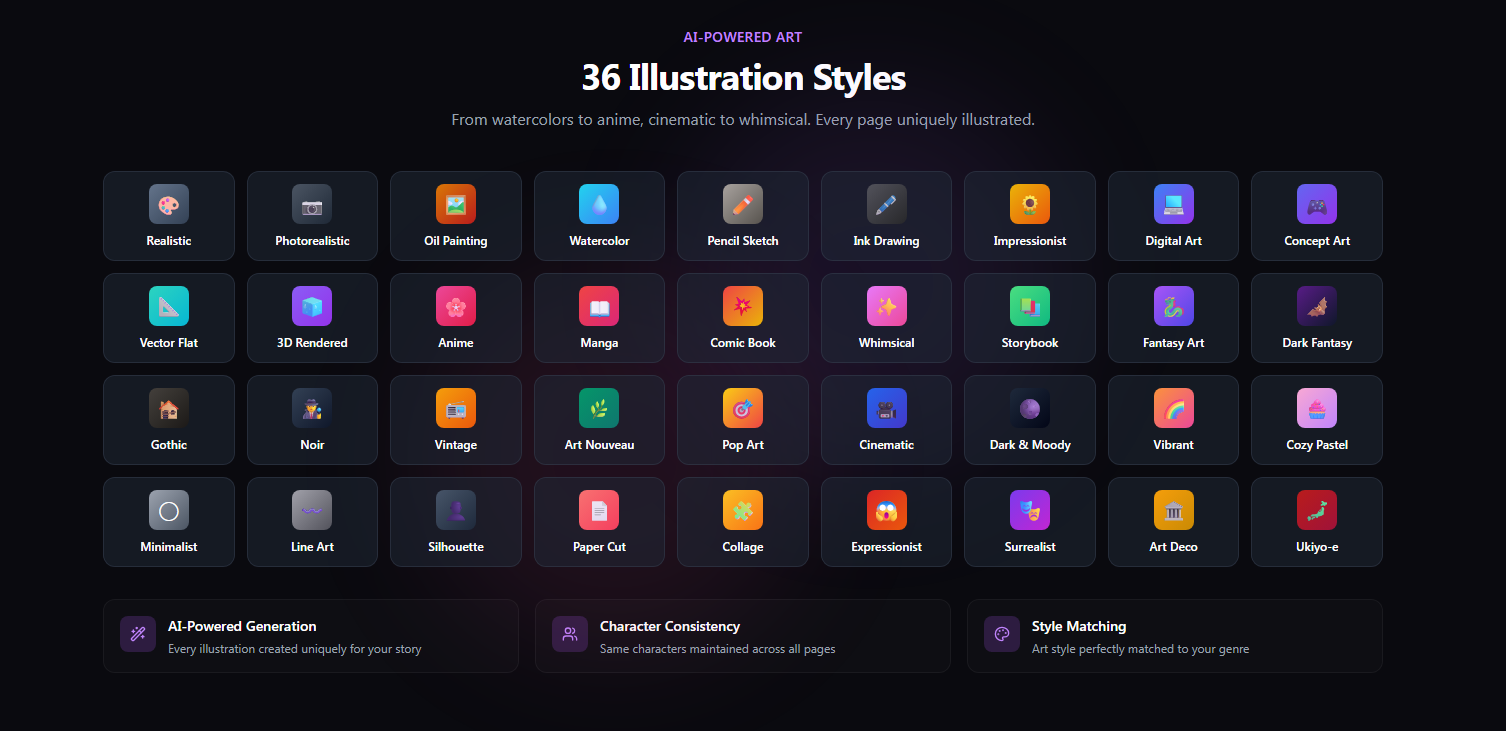The image size is (1506, 731).
Task: Select the Watercolor style droplet icon
Action: point(599,204)
